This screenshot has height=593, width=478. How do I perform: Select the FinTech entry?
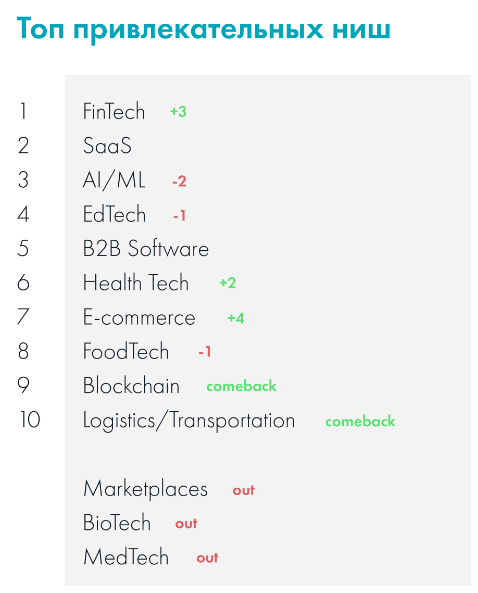coord(114,112)
